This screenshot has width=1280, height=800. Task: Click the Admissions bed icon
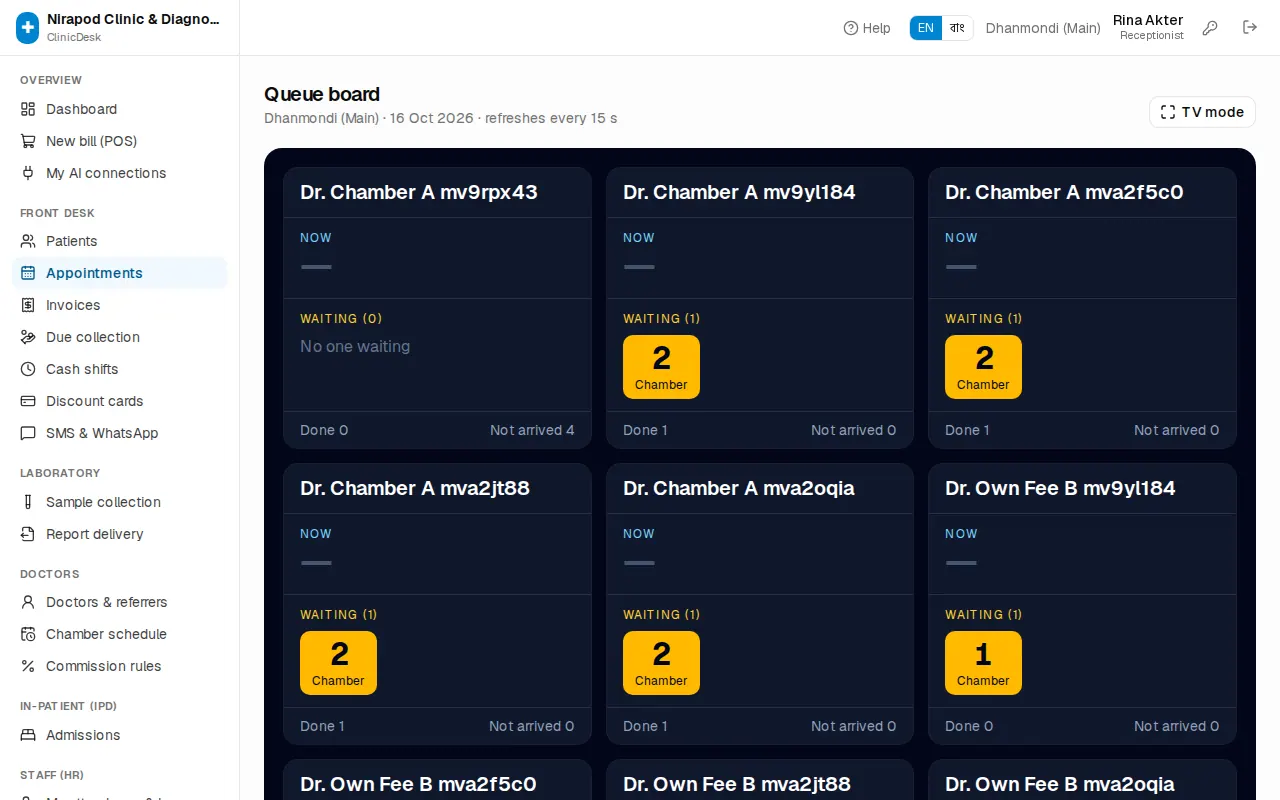coord(28,735)
